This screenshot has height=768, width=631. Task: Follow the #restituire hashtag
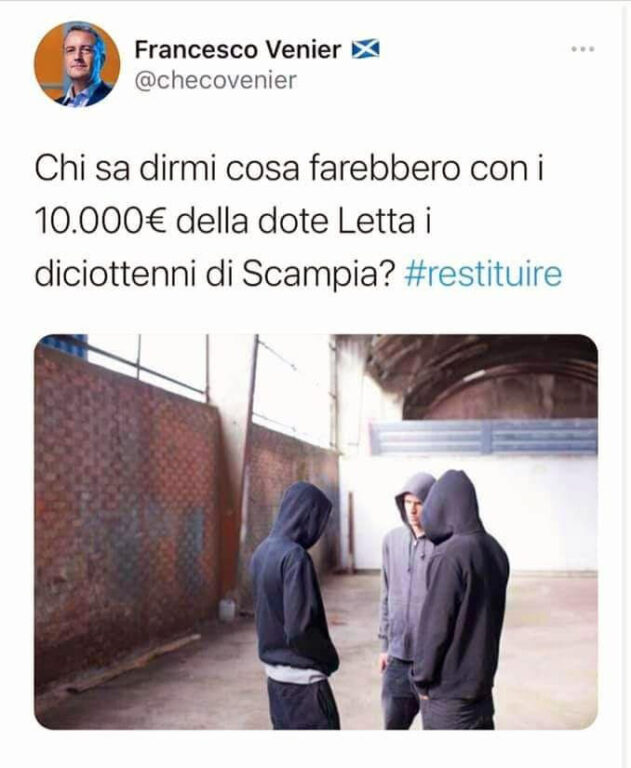pos(483,274)
